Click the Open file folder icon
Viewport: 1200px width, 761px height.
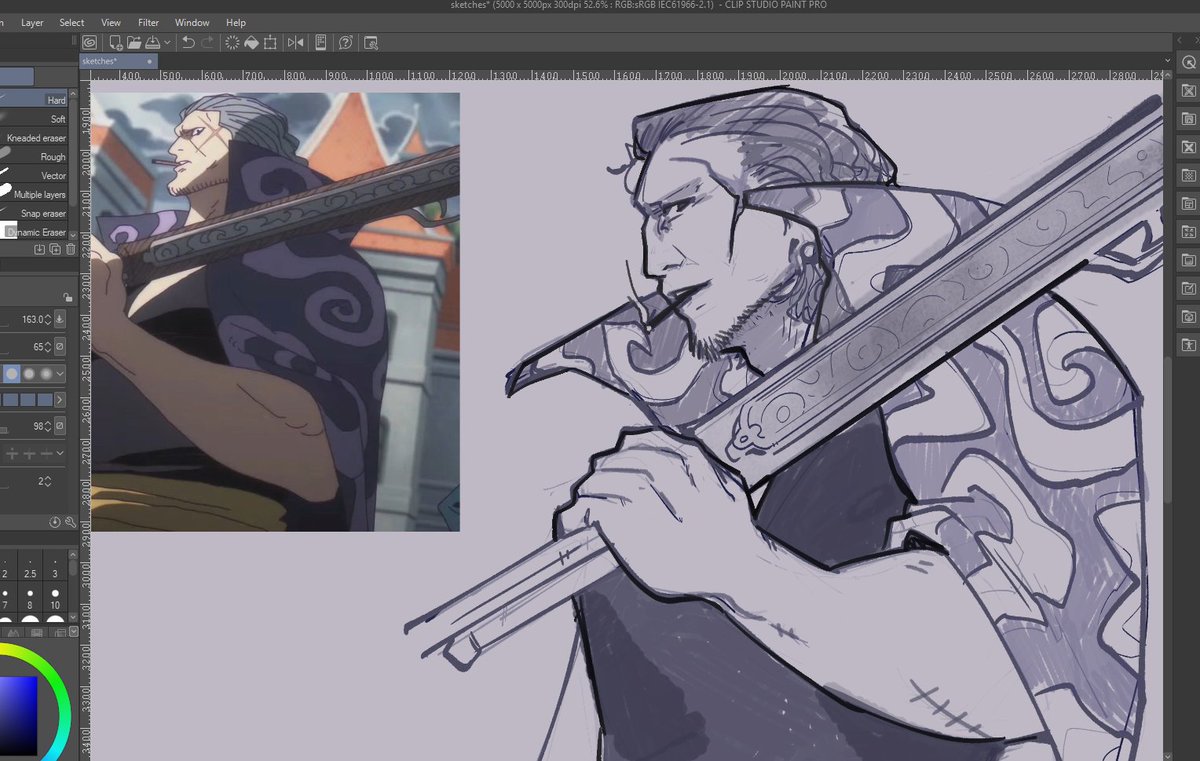pyautogui.click(x=134, y=42)
